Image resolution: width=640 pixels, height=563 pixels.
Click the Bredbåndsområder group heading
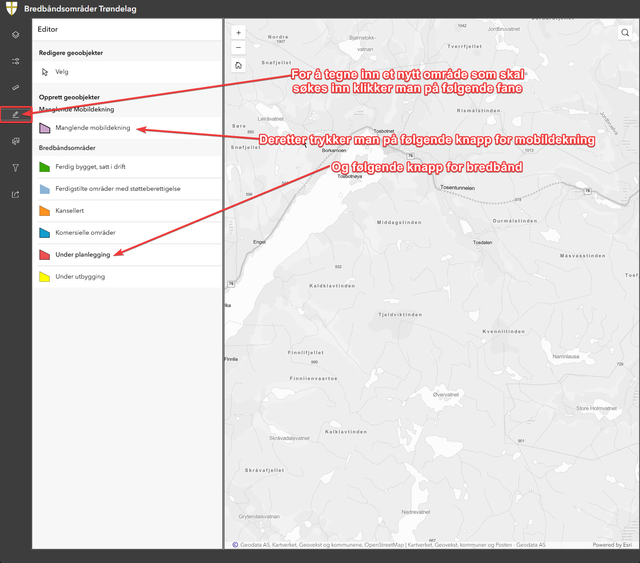[67, 148]
